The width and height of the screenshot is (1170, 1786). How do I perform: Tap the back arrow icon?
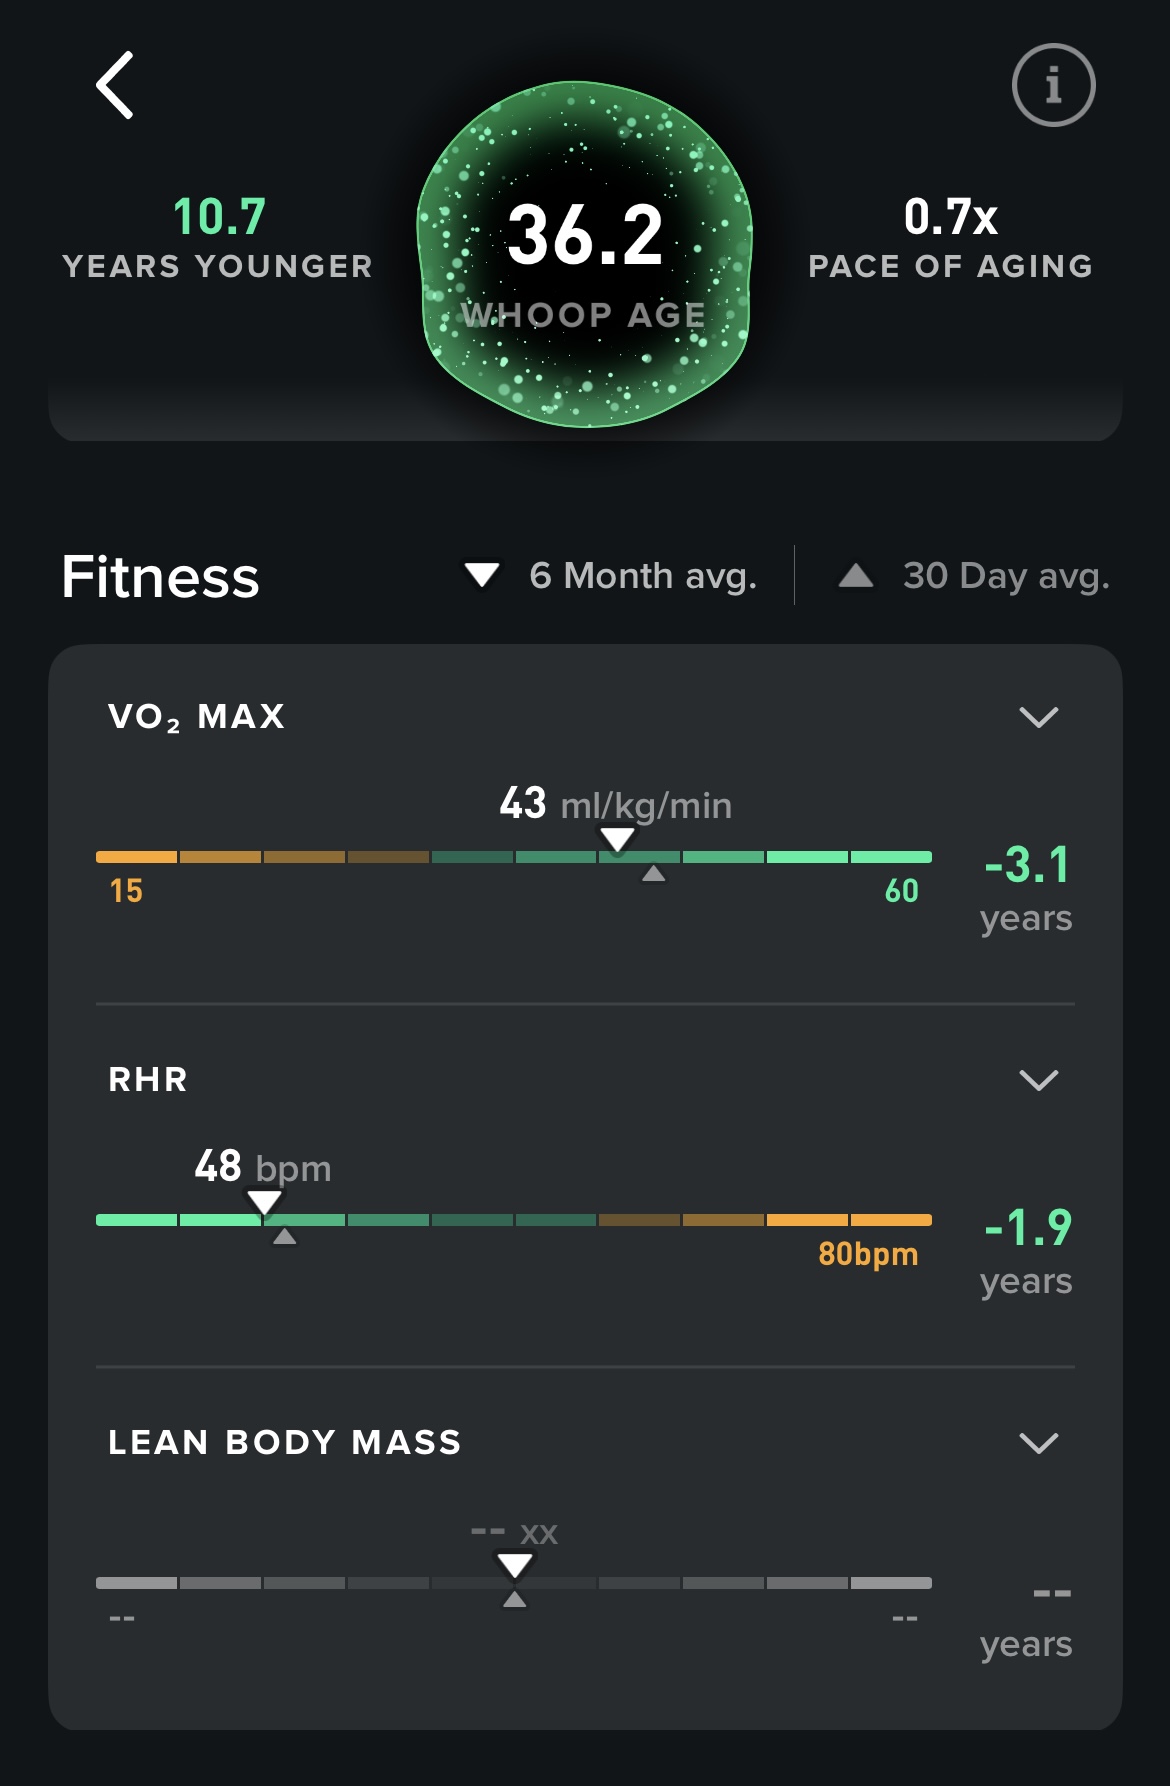[x=116, y=85]
